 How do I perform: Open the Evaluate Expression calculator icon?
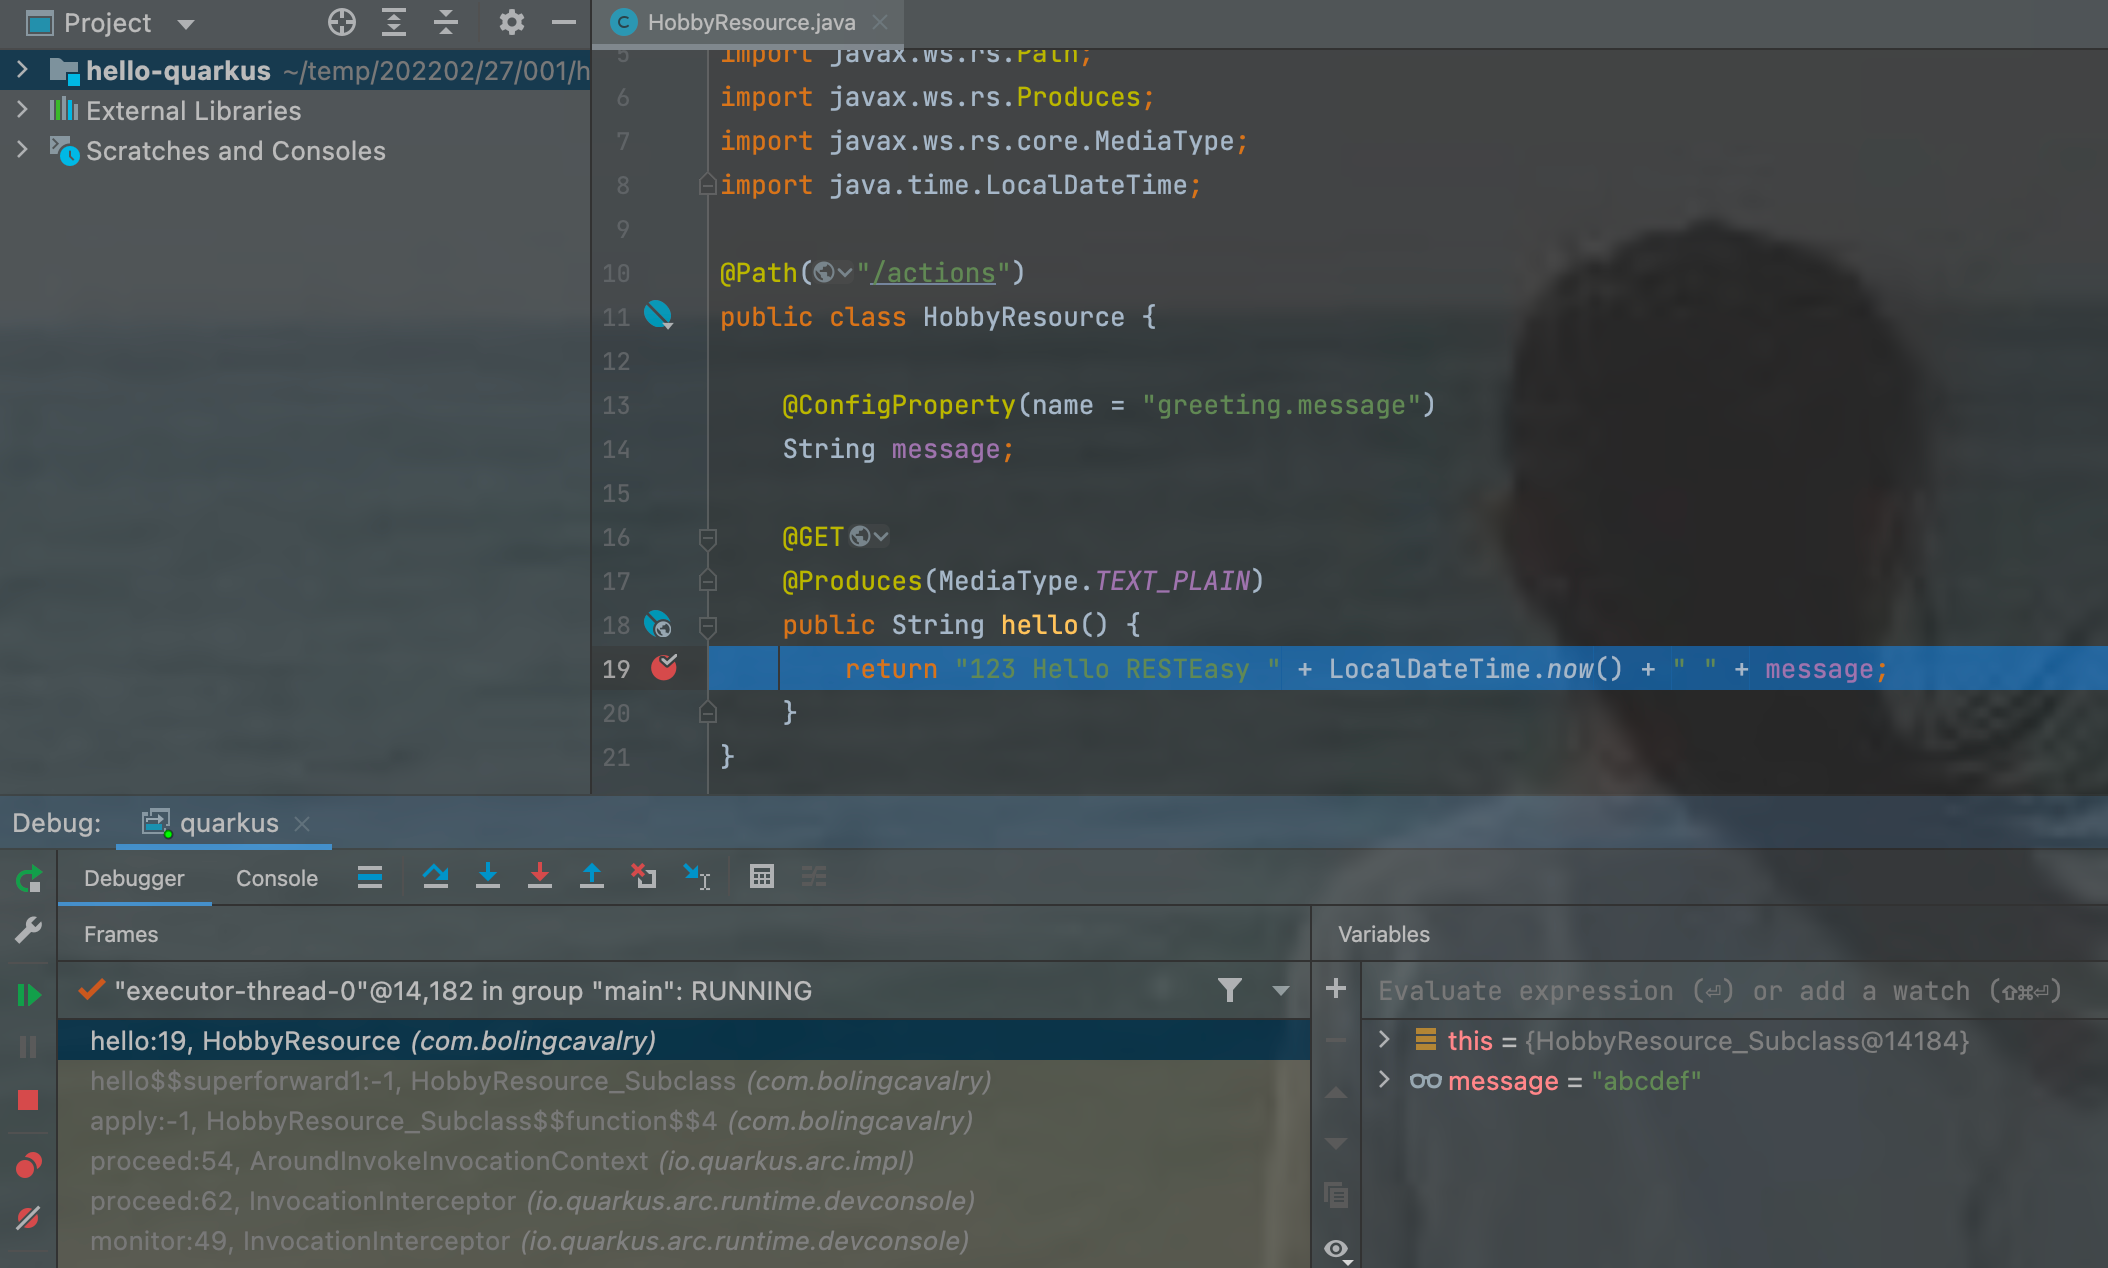[761, 877]
